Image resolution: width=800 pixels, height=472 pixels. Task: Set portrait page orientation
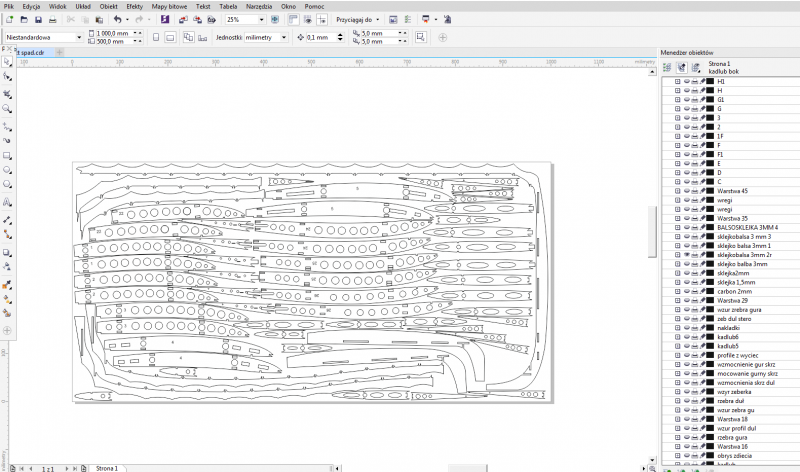[x=156, y=37]
